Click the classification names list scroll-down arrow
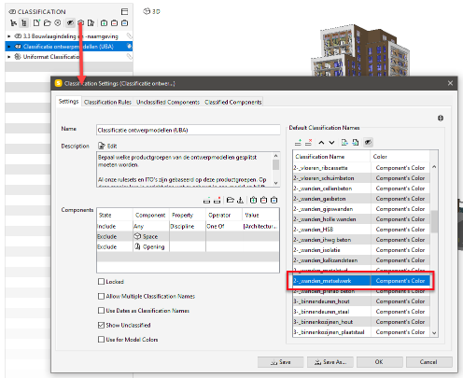The height and width of the screenshot is (378, 463). pyautogui.click(x=434, y=333)
